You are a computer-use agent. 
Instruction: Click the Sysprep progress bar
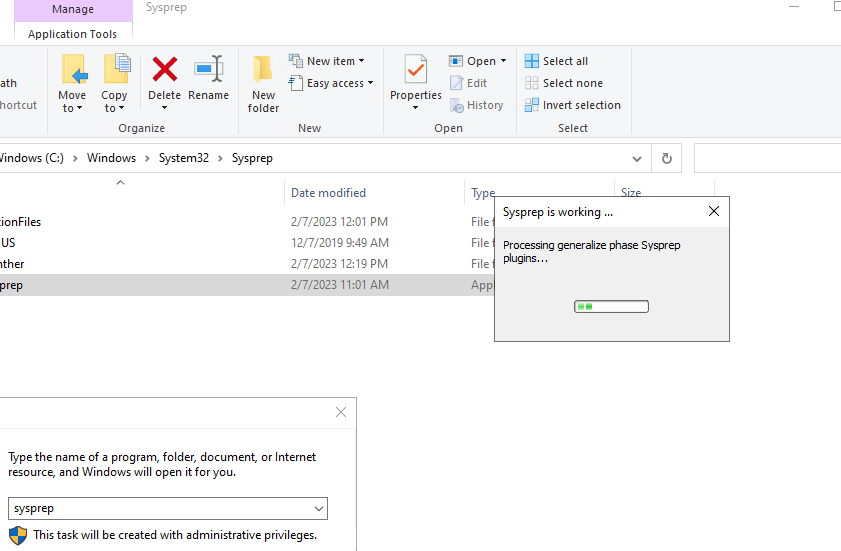[x=611, y=306]
